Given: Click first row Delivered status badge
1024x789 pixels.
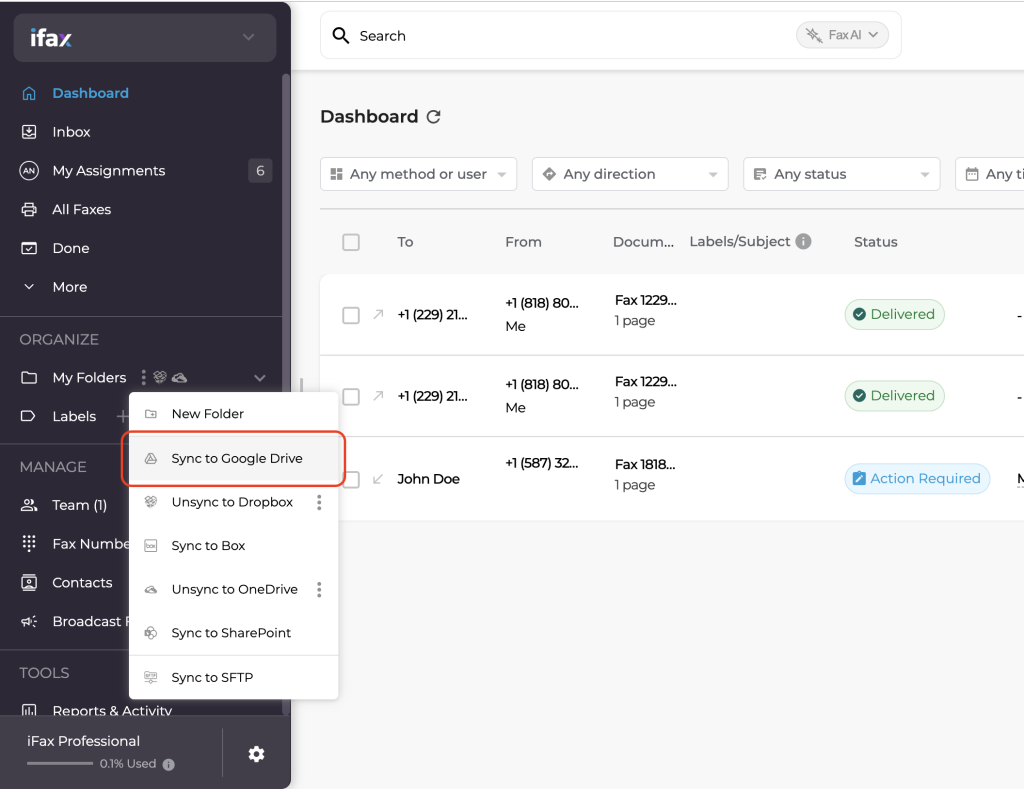Looking at the screenshot, I should click(x=894, y=314).
